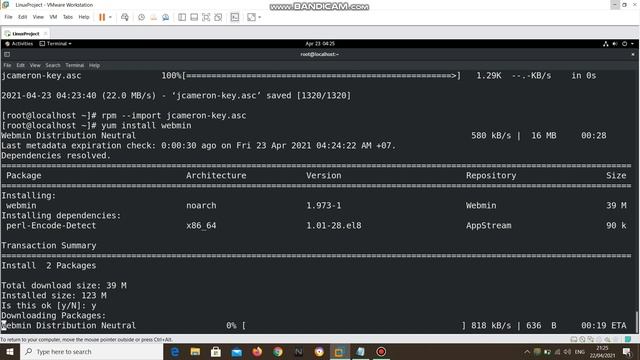640x360 pixels.
Task: Show hidden system tray icons
Action: click(x=527, y=351)
